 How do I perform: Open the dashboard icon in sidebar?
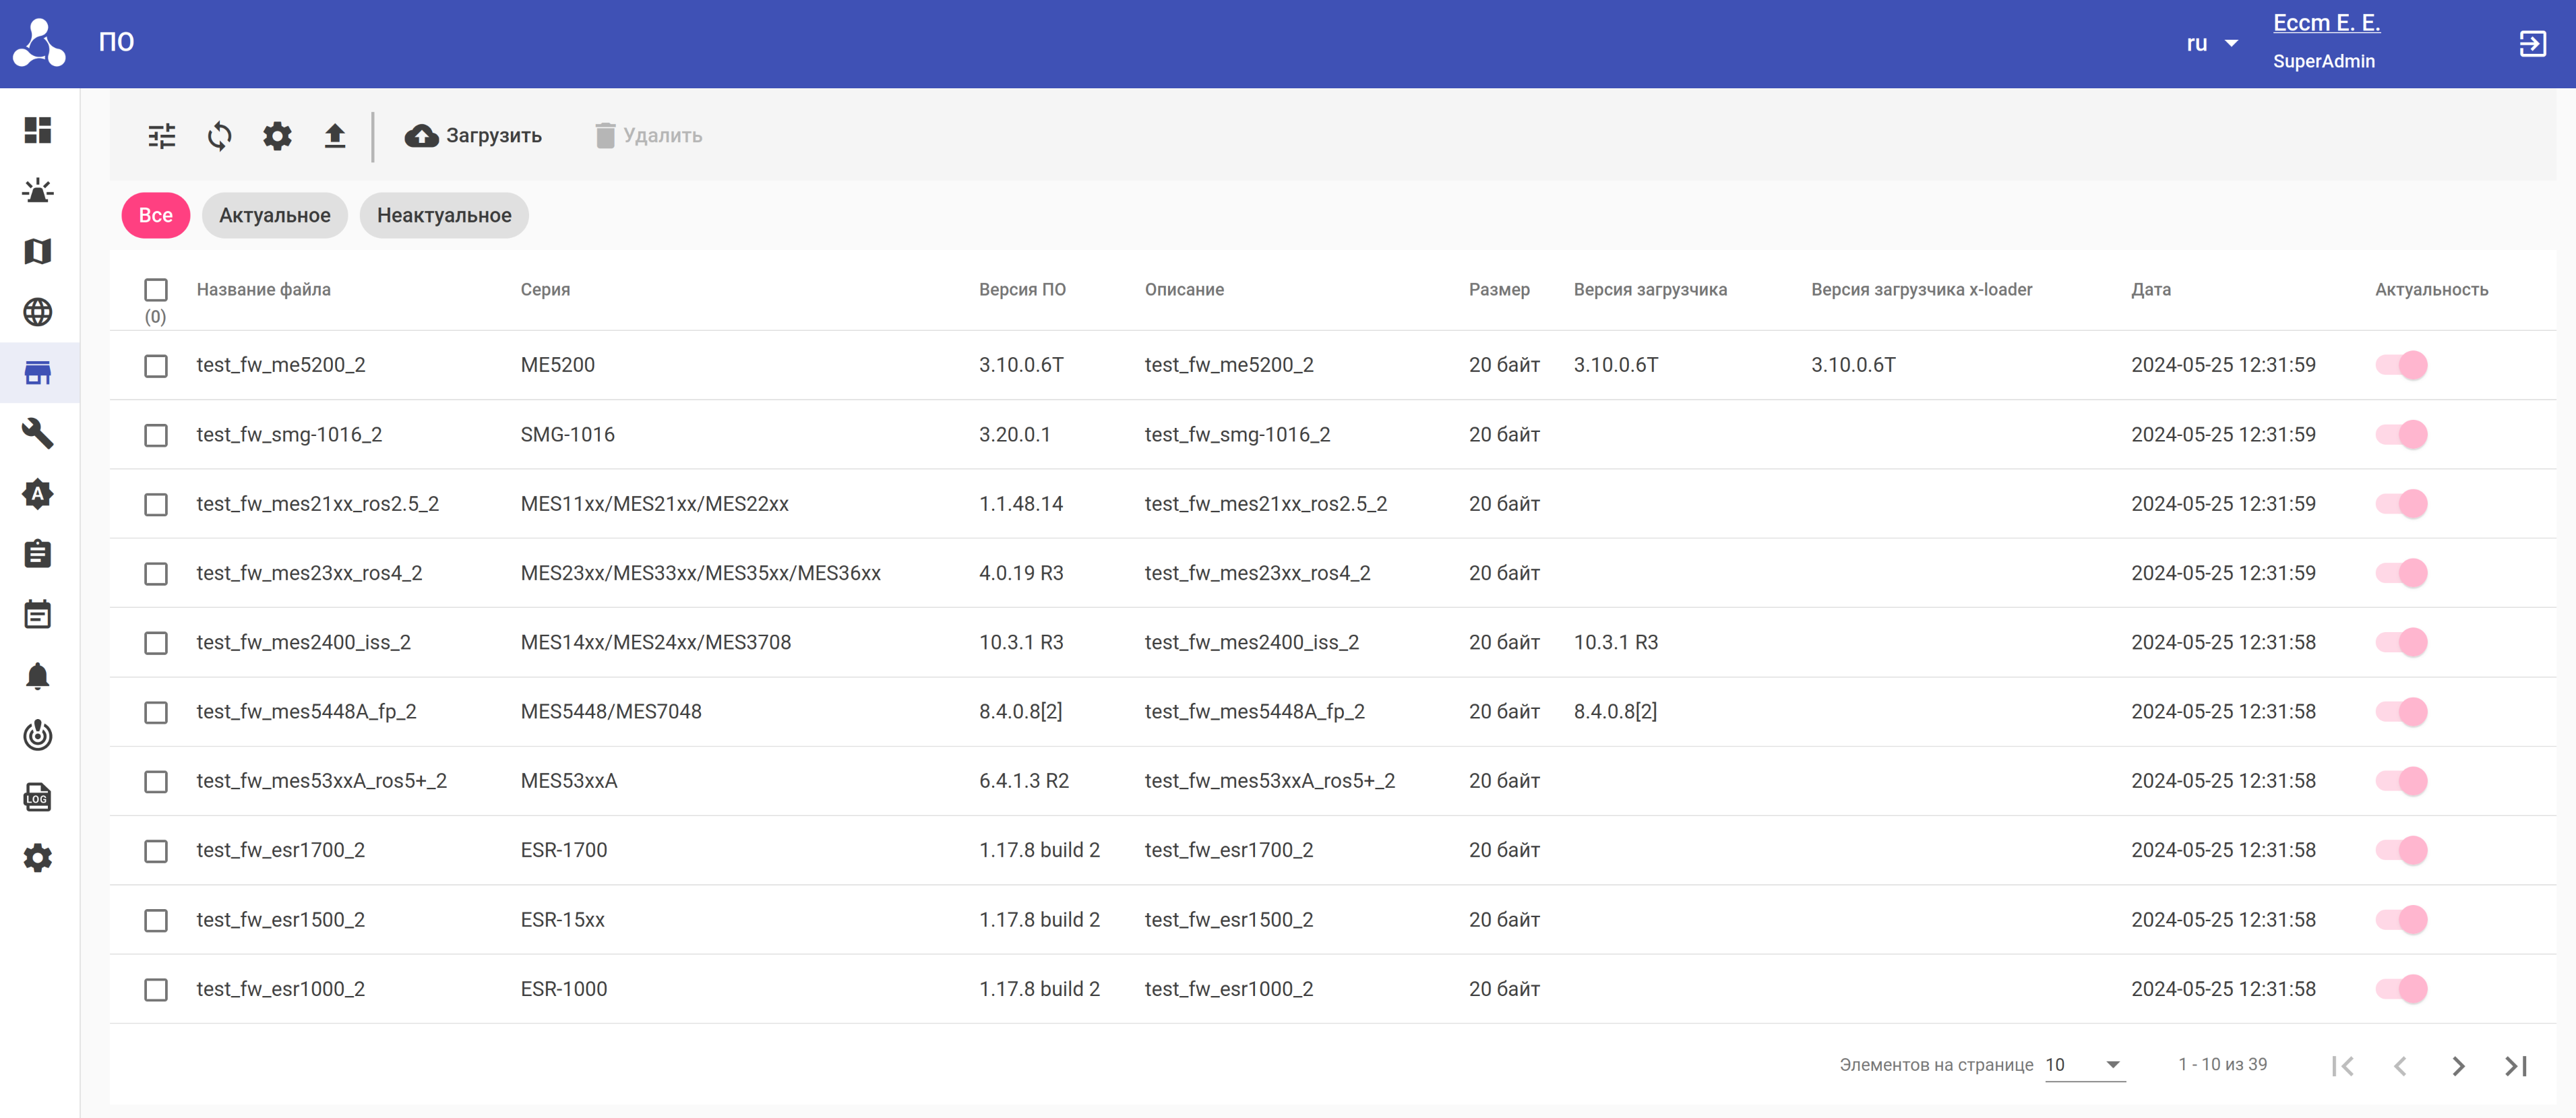(38, 130)
